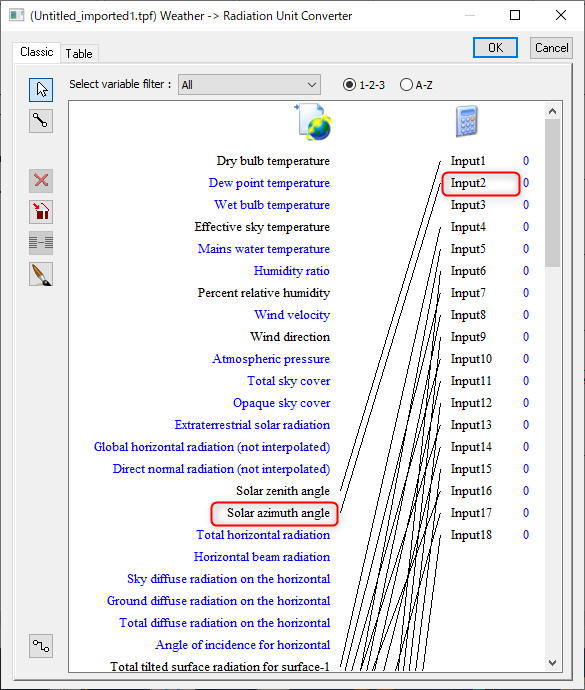This screenshot has width=585, height=690.
Task: Select Global horizontal radiation (not interpolated)
Action: point(212,447)
